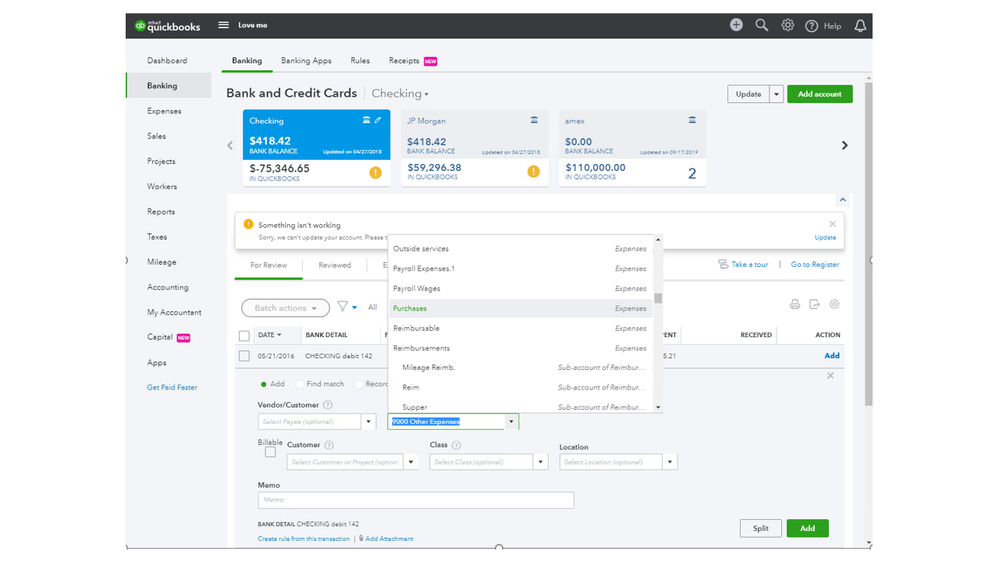Click into the Memo text field
Viewport: 999px width, 562px height.
(416, 500)
